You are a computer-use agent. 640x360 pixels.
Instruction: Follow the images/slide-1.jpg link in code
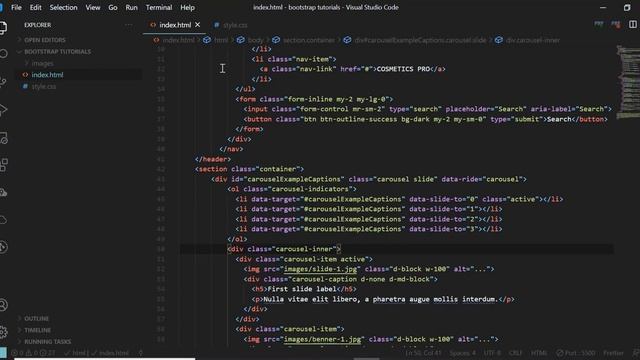[320, 269]
